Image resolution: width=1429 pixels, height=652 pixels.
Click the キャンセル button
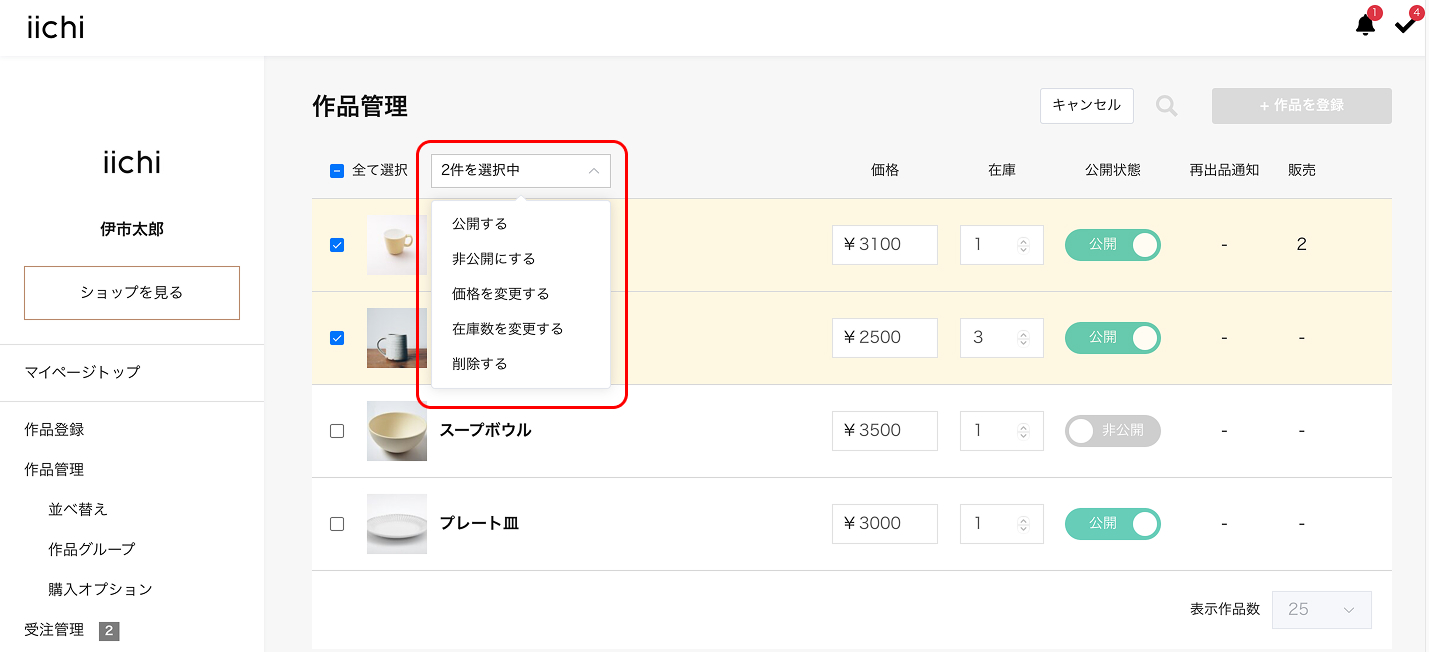1087,106
